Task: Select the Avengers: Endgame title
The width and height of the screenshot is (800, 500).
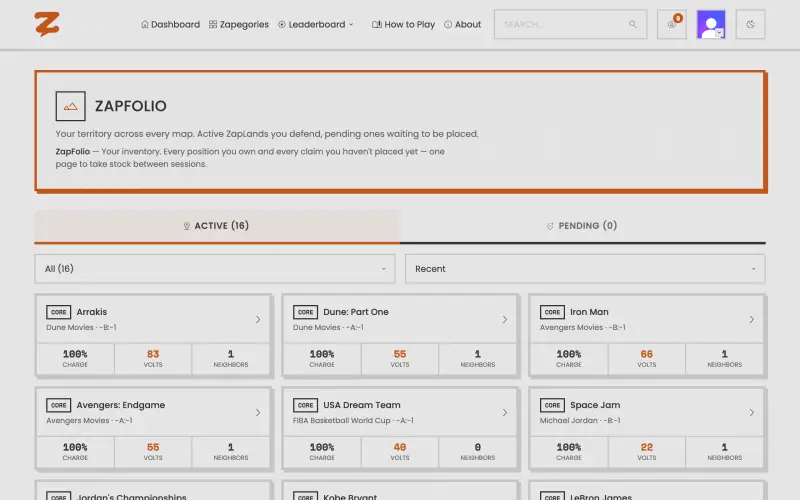Action: (x=120, y=405)
